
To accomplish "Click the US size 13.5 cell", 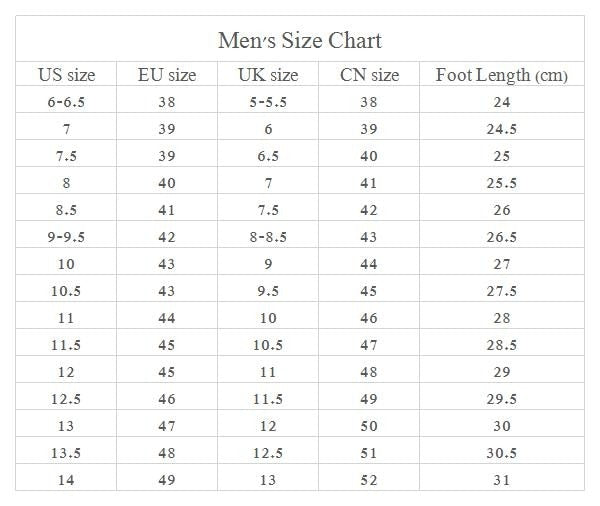I will tap(67, 453).
